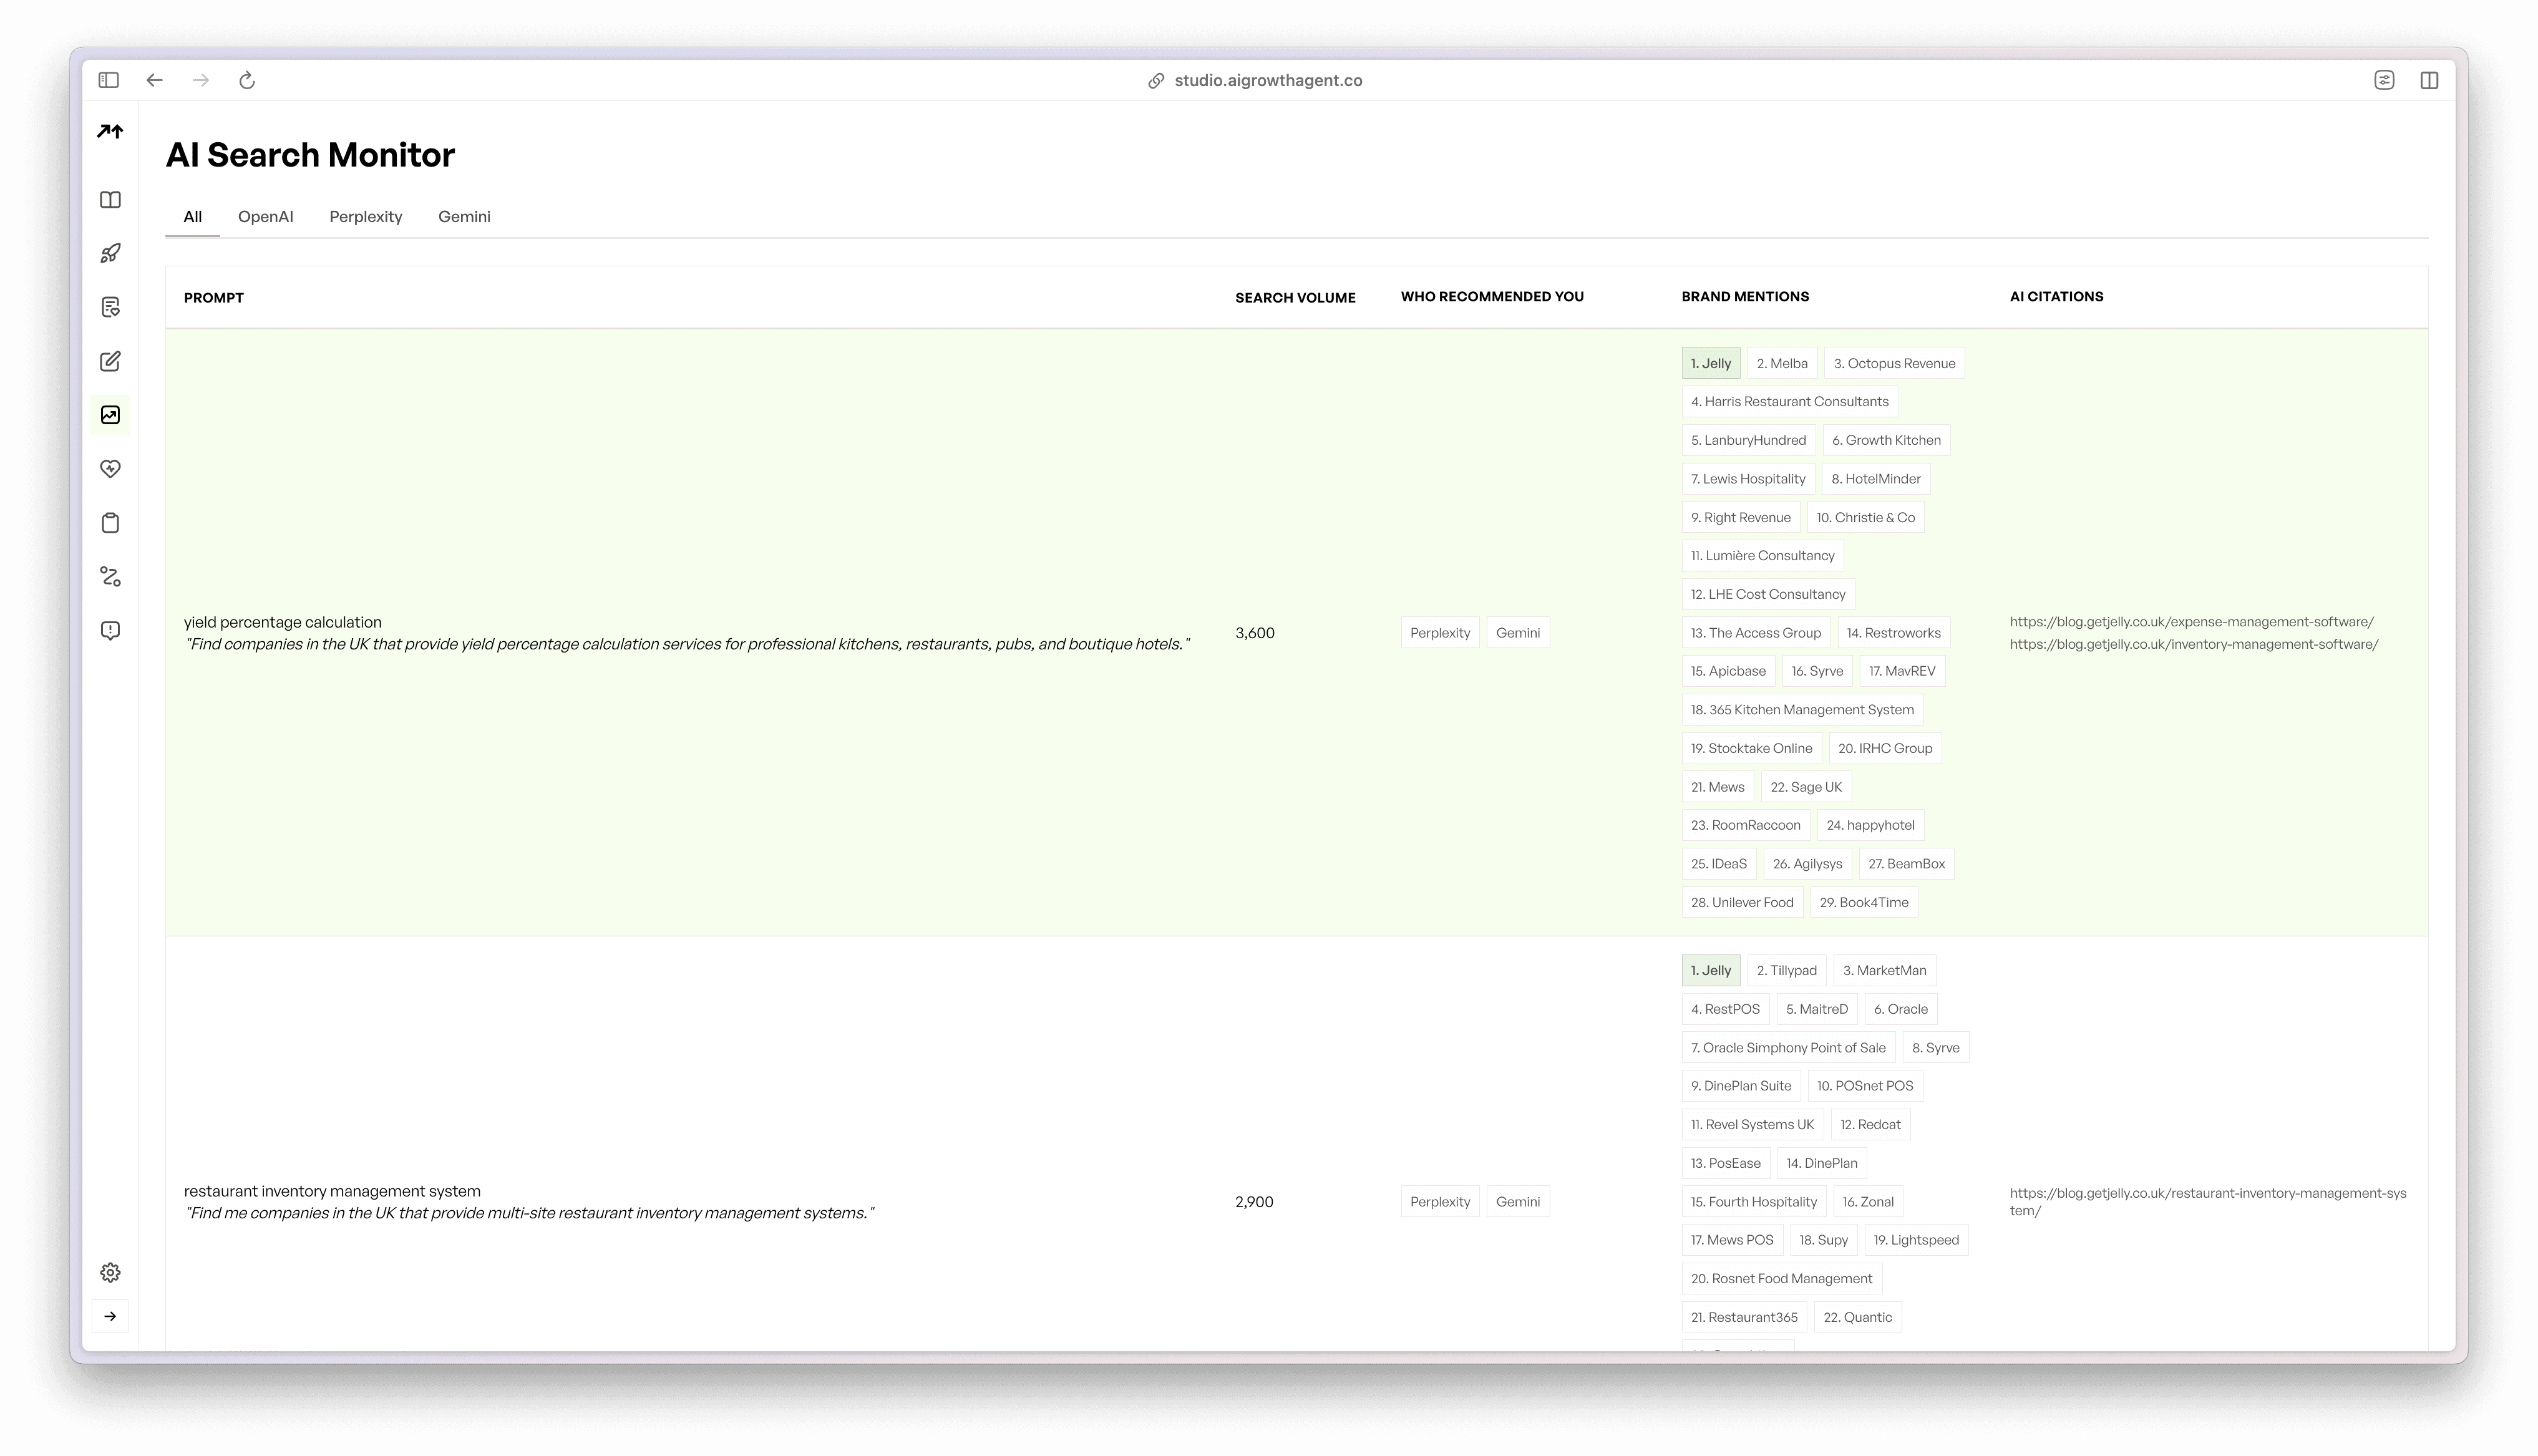The width and height of the screenshot is (2538, 1456).
Task: Expand sidebar with arrow button
Action: point(111,1316)
